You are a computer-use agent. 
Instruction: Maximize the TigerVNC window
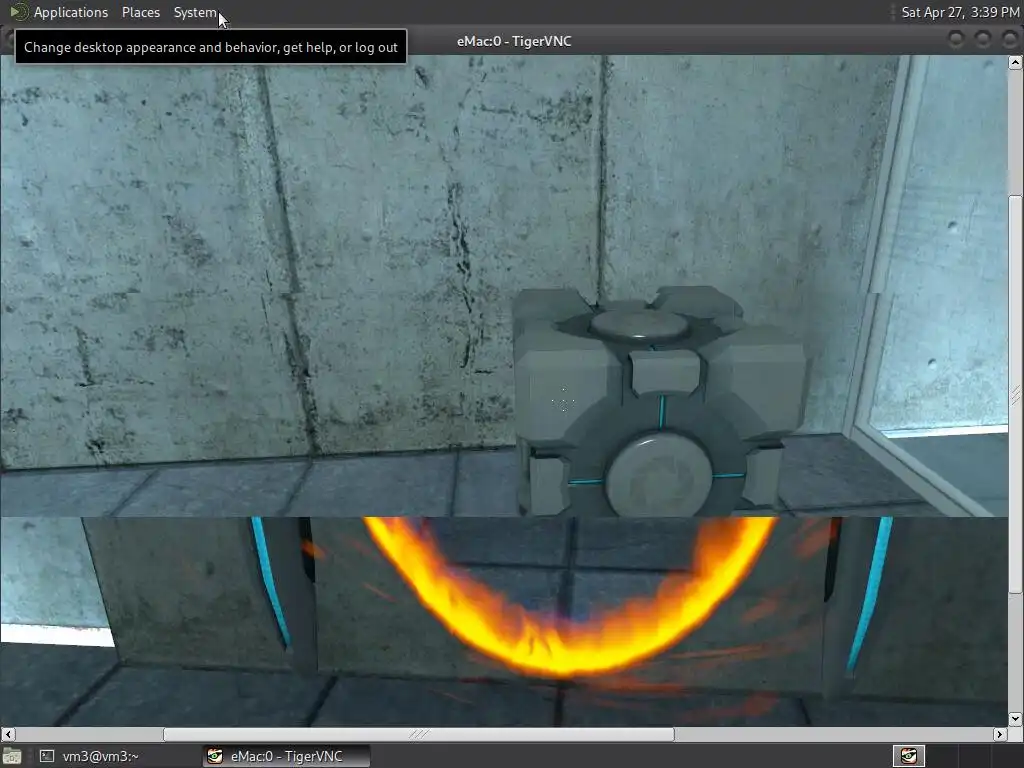pyautogui.click(x=982, y=40)
